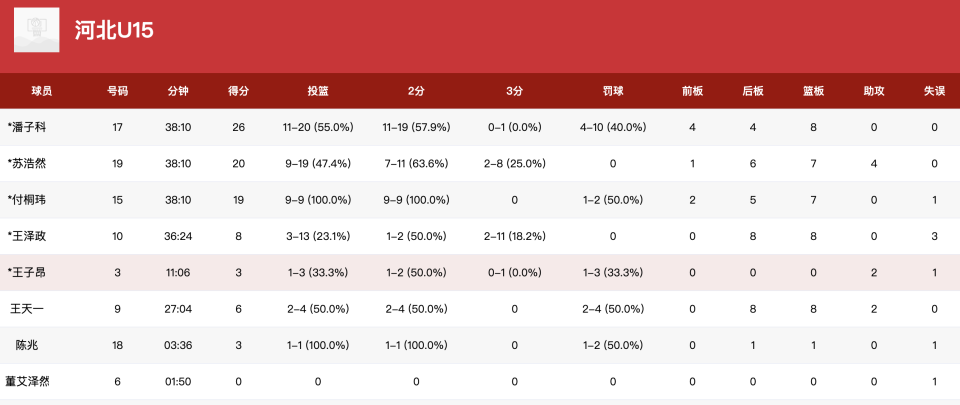This screenshot has height=405, width=960.
Task: Click the 号码 column header
Action: click(x=117, y=91)
